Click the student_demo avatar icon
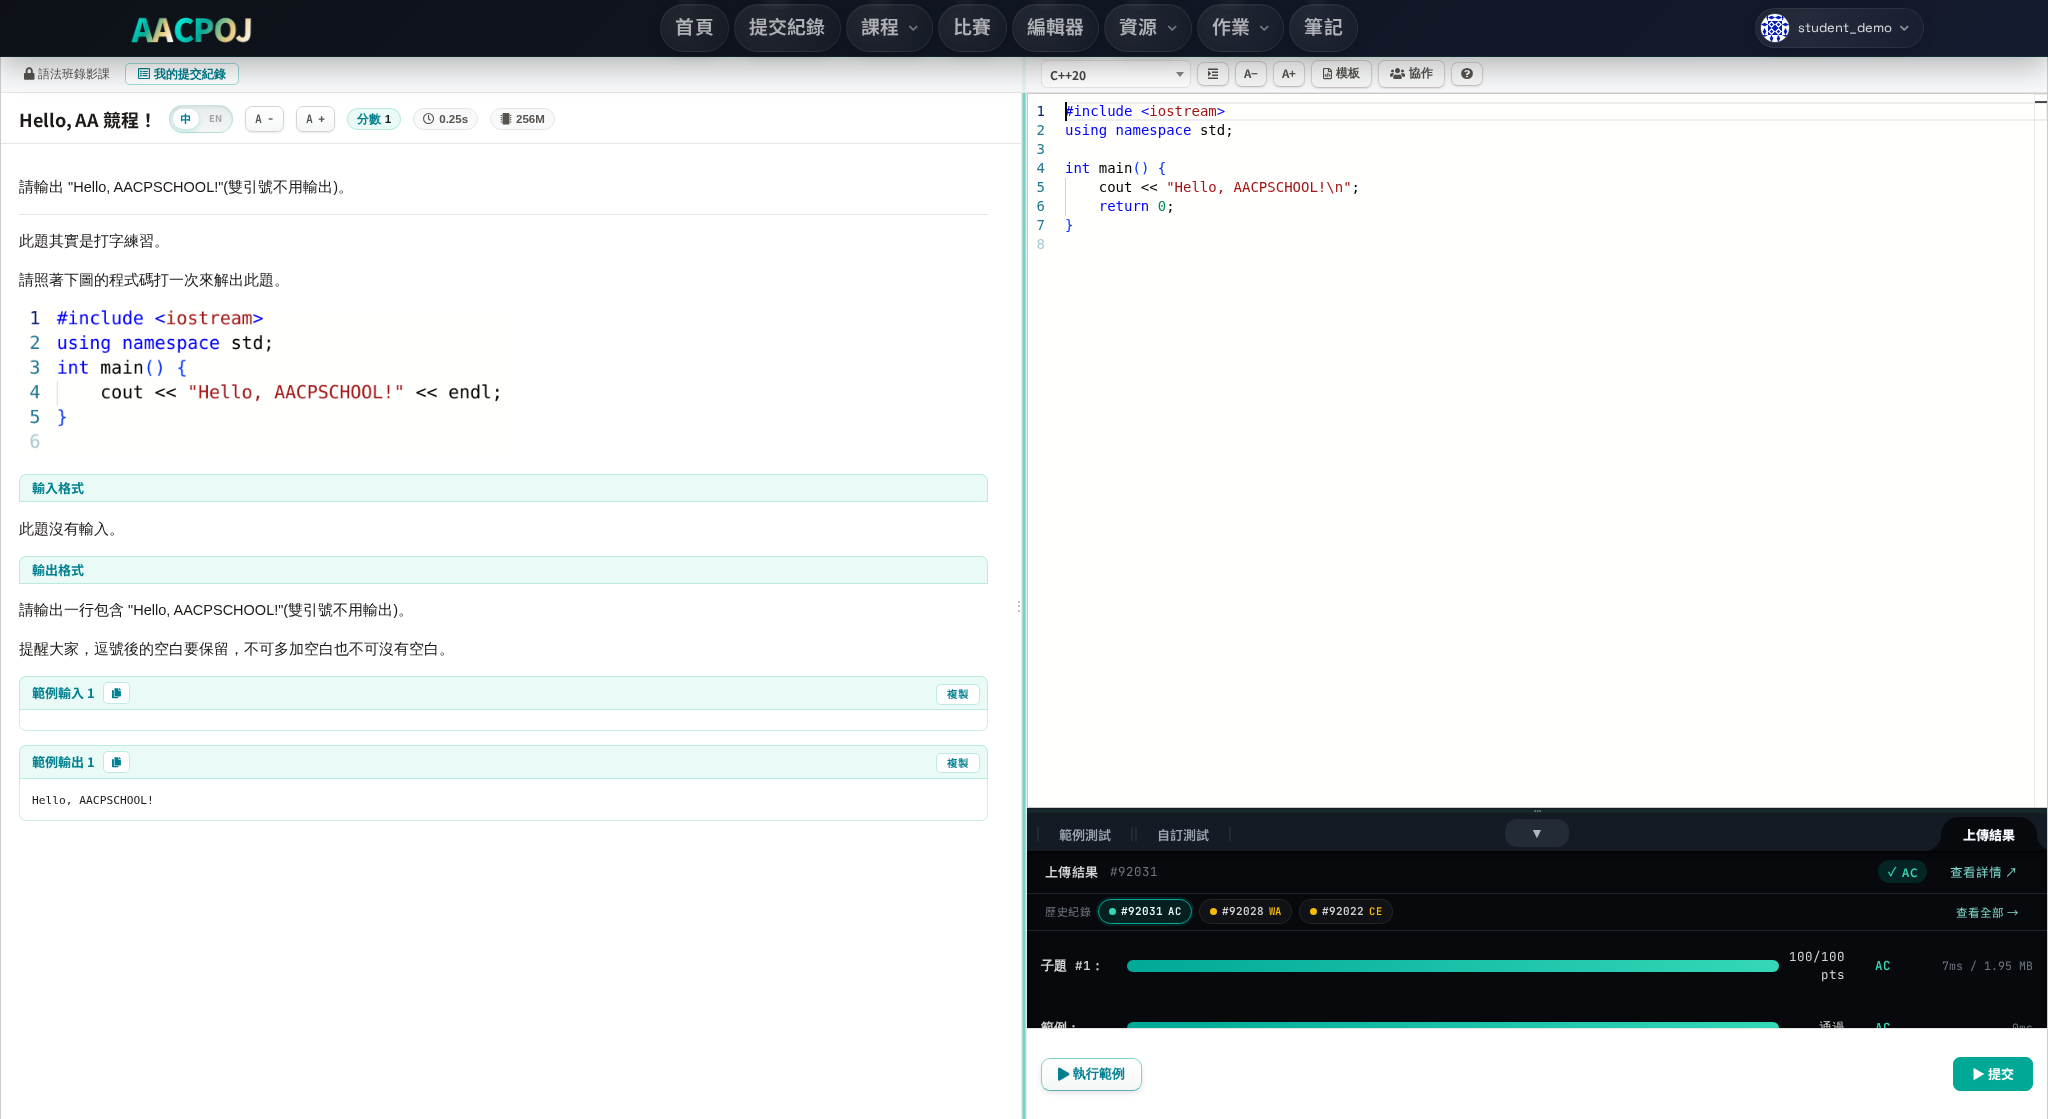Viewport: 2048px width, 1119px height. click(x=1775, y=28)
